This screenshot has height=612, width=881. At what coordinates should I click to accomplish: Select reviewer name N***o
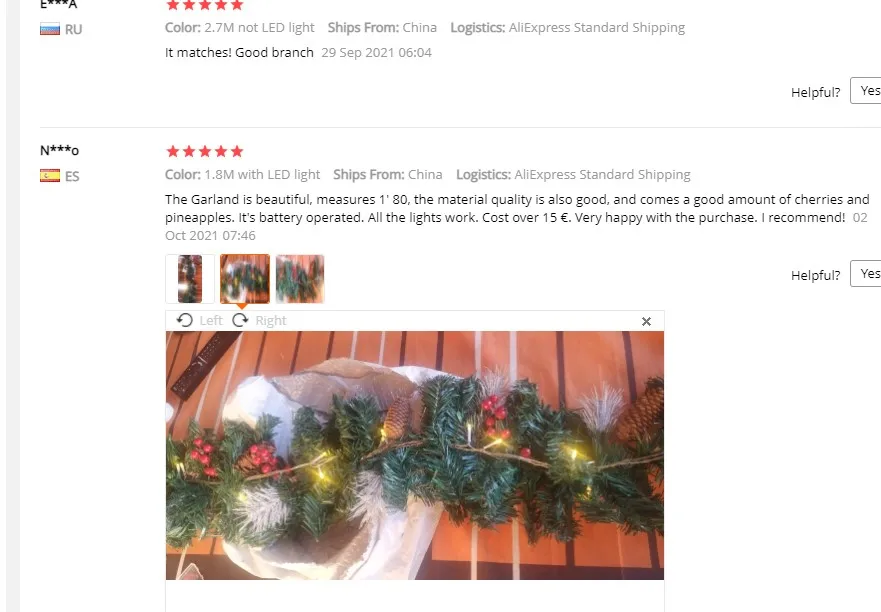click(60, 151)
